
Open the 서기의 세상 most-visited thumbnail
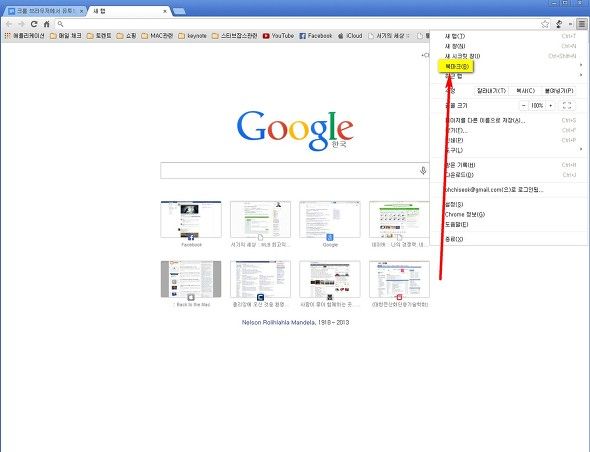pos(260,219)
